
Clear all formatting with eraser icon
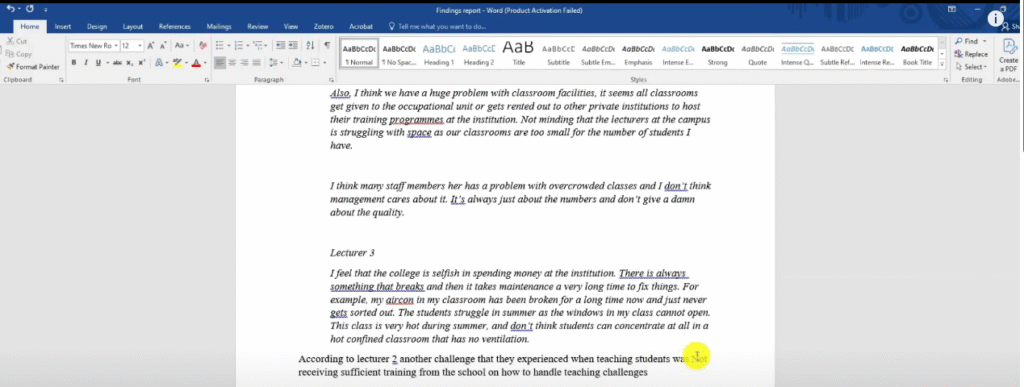click(203, 46)
